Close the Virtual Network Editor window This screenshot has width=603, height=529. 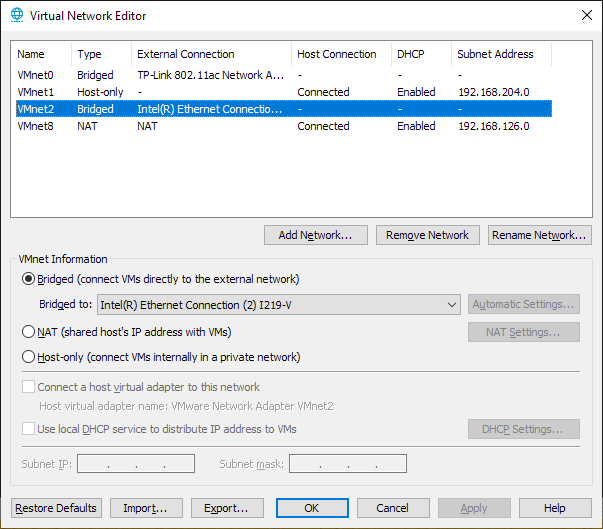[x=585, y=16]
